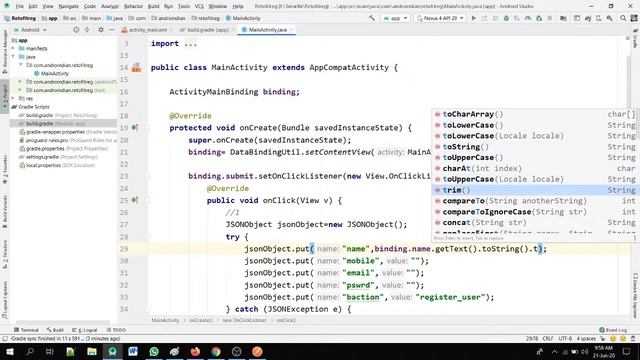The width and height of the screenshot is (640, 360).
Task: Open the Logcat tool window
Action: pyautogui.click(x=84, y=330)
